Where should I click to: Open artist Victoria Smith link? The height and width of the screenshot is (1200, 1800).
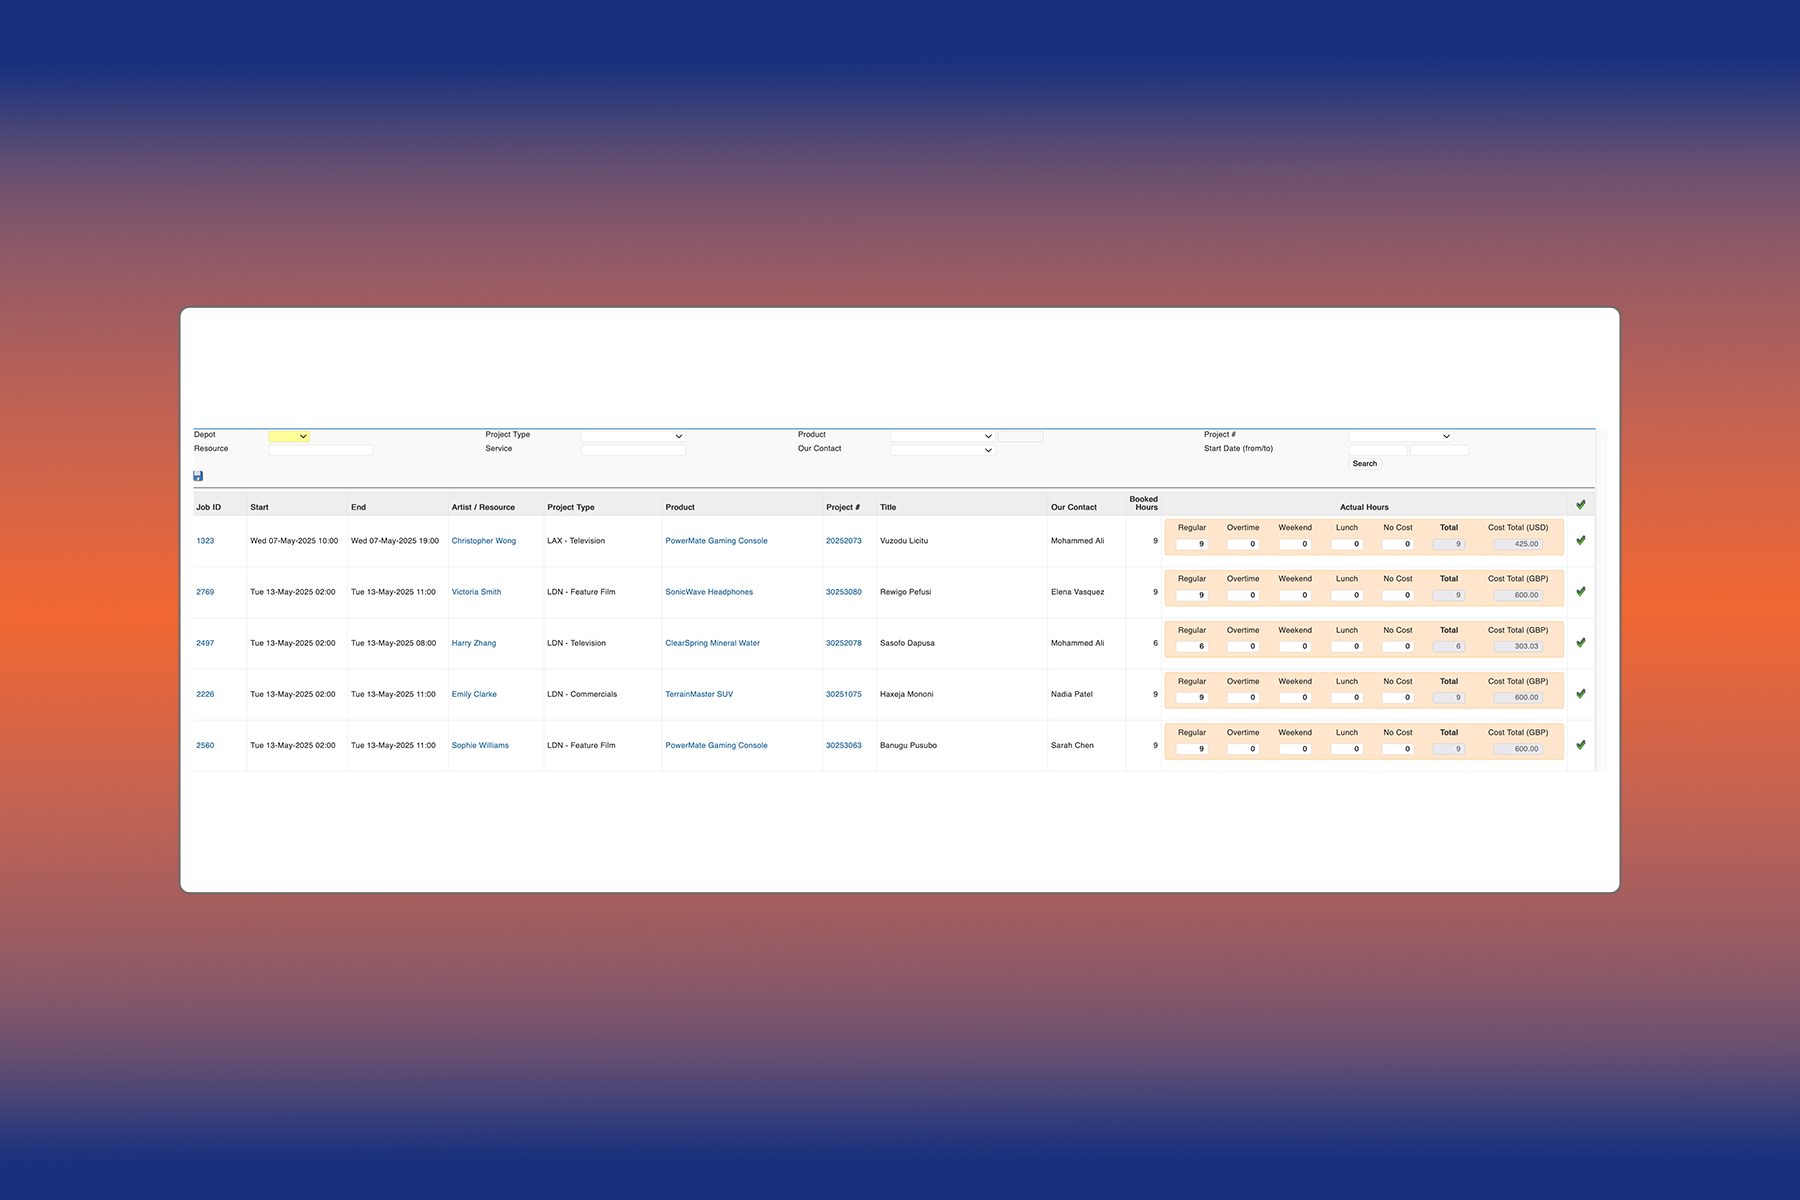(476, 592)
